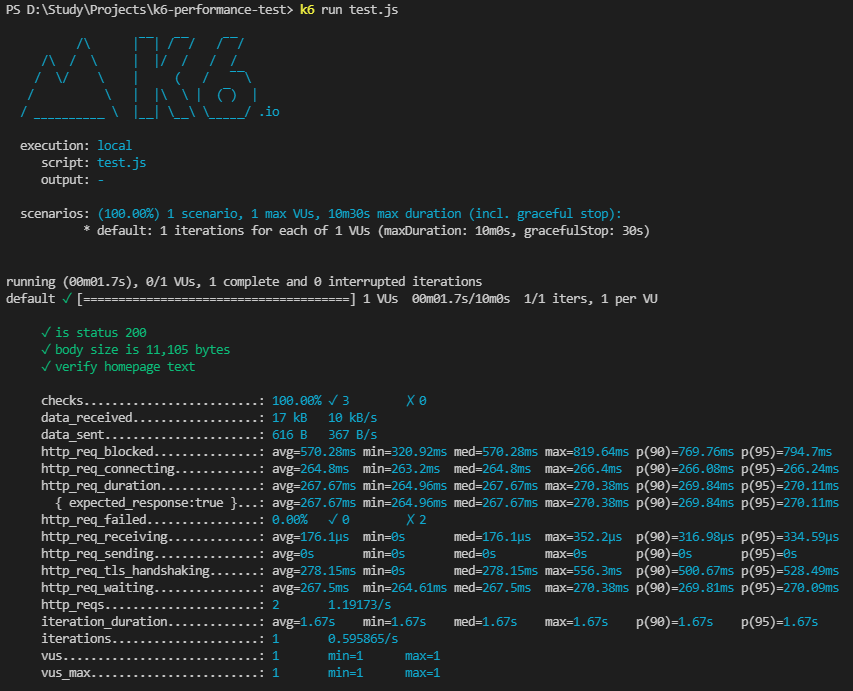Click http_req_tls_handshaking 'avg=278.15ms'
The height and width of the screenshot is (691, 853).
[314, 571]
